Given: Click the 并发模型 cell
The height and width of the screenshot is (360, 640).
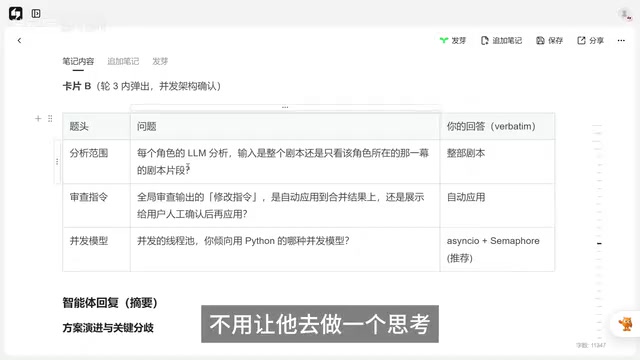Looking at the screenshot, I should click(96, 249).
